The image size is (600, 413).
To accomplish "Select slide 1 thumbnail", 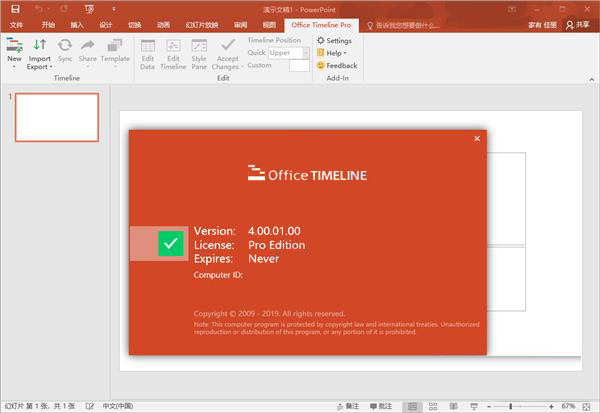I will point(57,117).
